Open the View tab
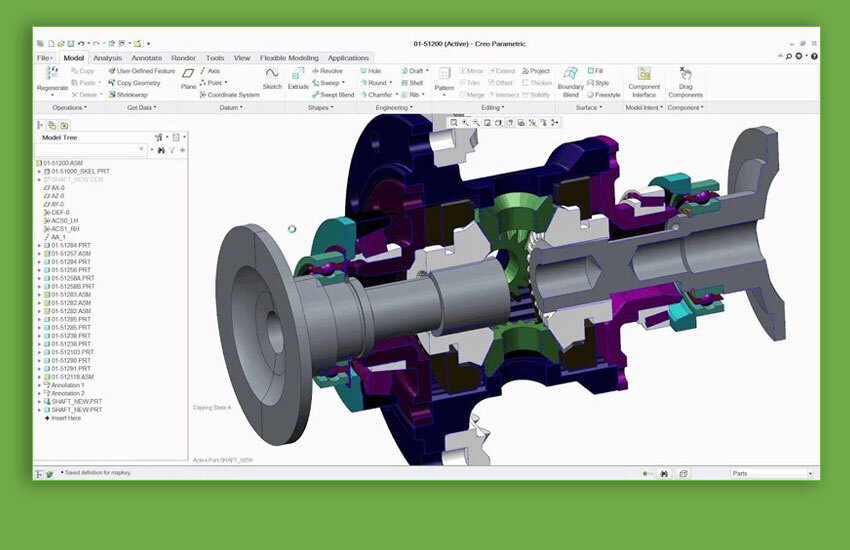Viewport: 850px width, 550px height. point(242,58)
